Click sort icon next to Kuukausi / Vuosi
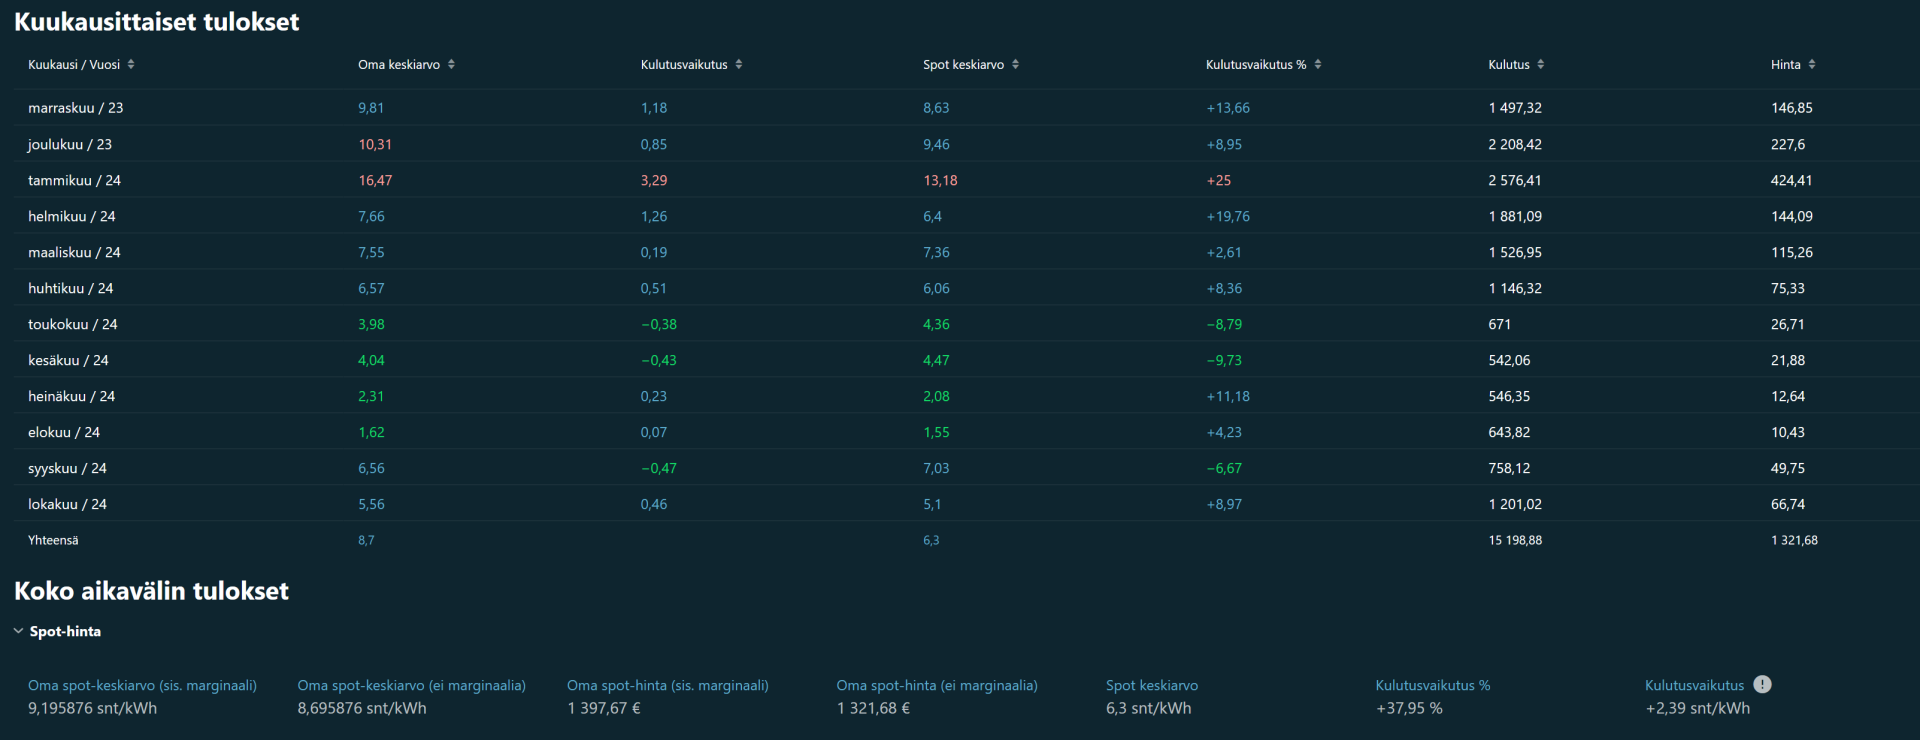 (x=131, y=64)
